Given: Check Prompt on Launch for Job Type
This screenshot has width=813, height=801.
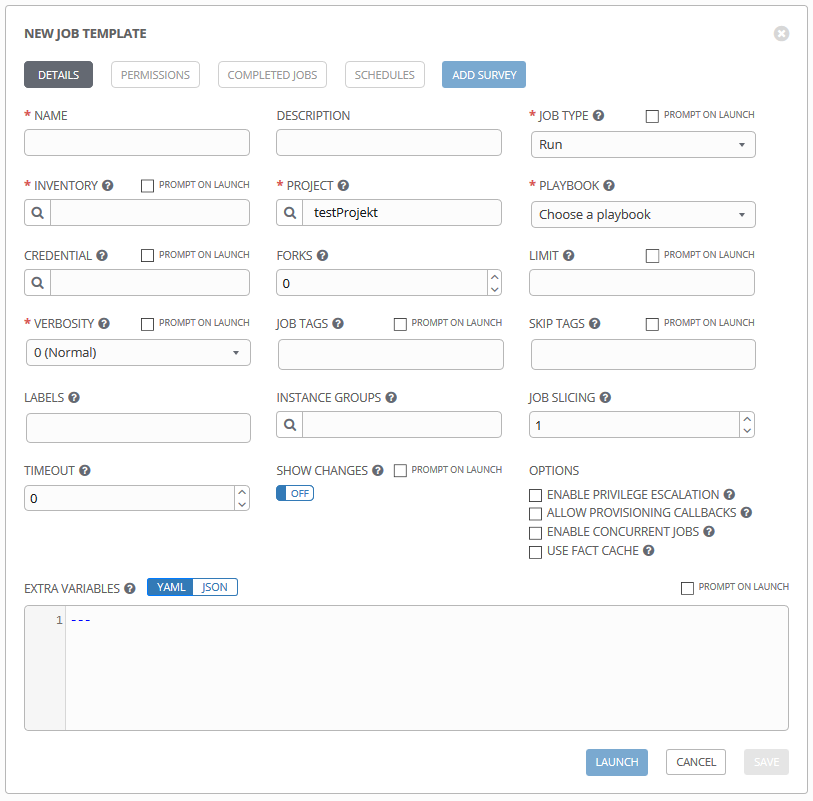Looking at the screenshot, I should 652,116.
